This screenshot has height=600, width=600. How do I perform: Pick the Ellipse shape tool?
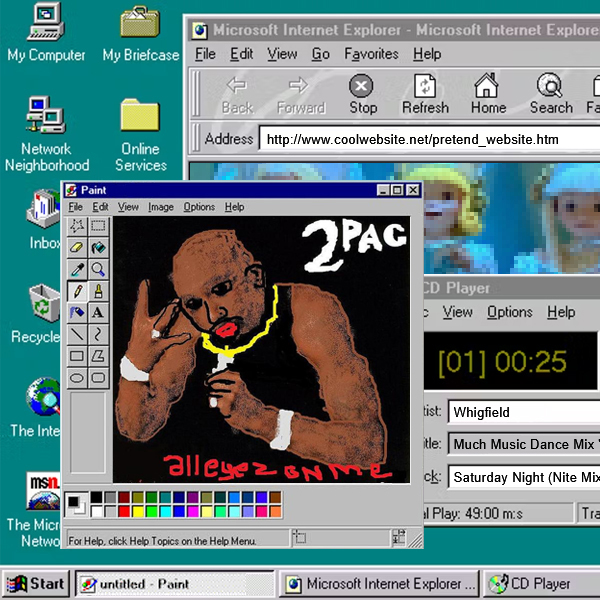pyautogui.click(x=77, y=378)
